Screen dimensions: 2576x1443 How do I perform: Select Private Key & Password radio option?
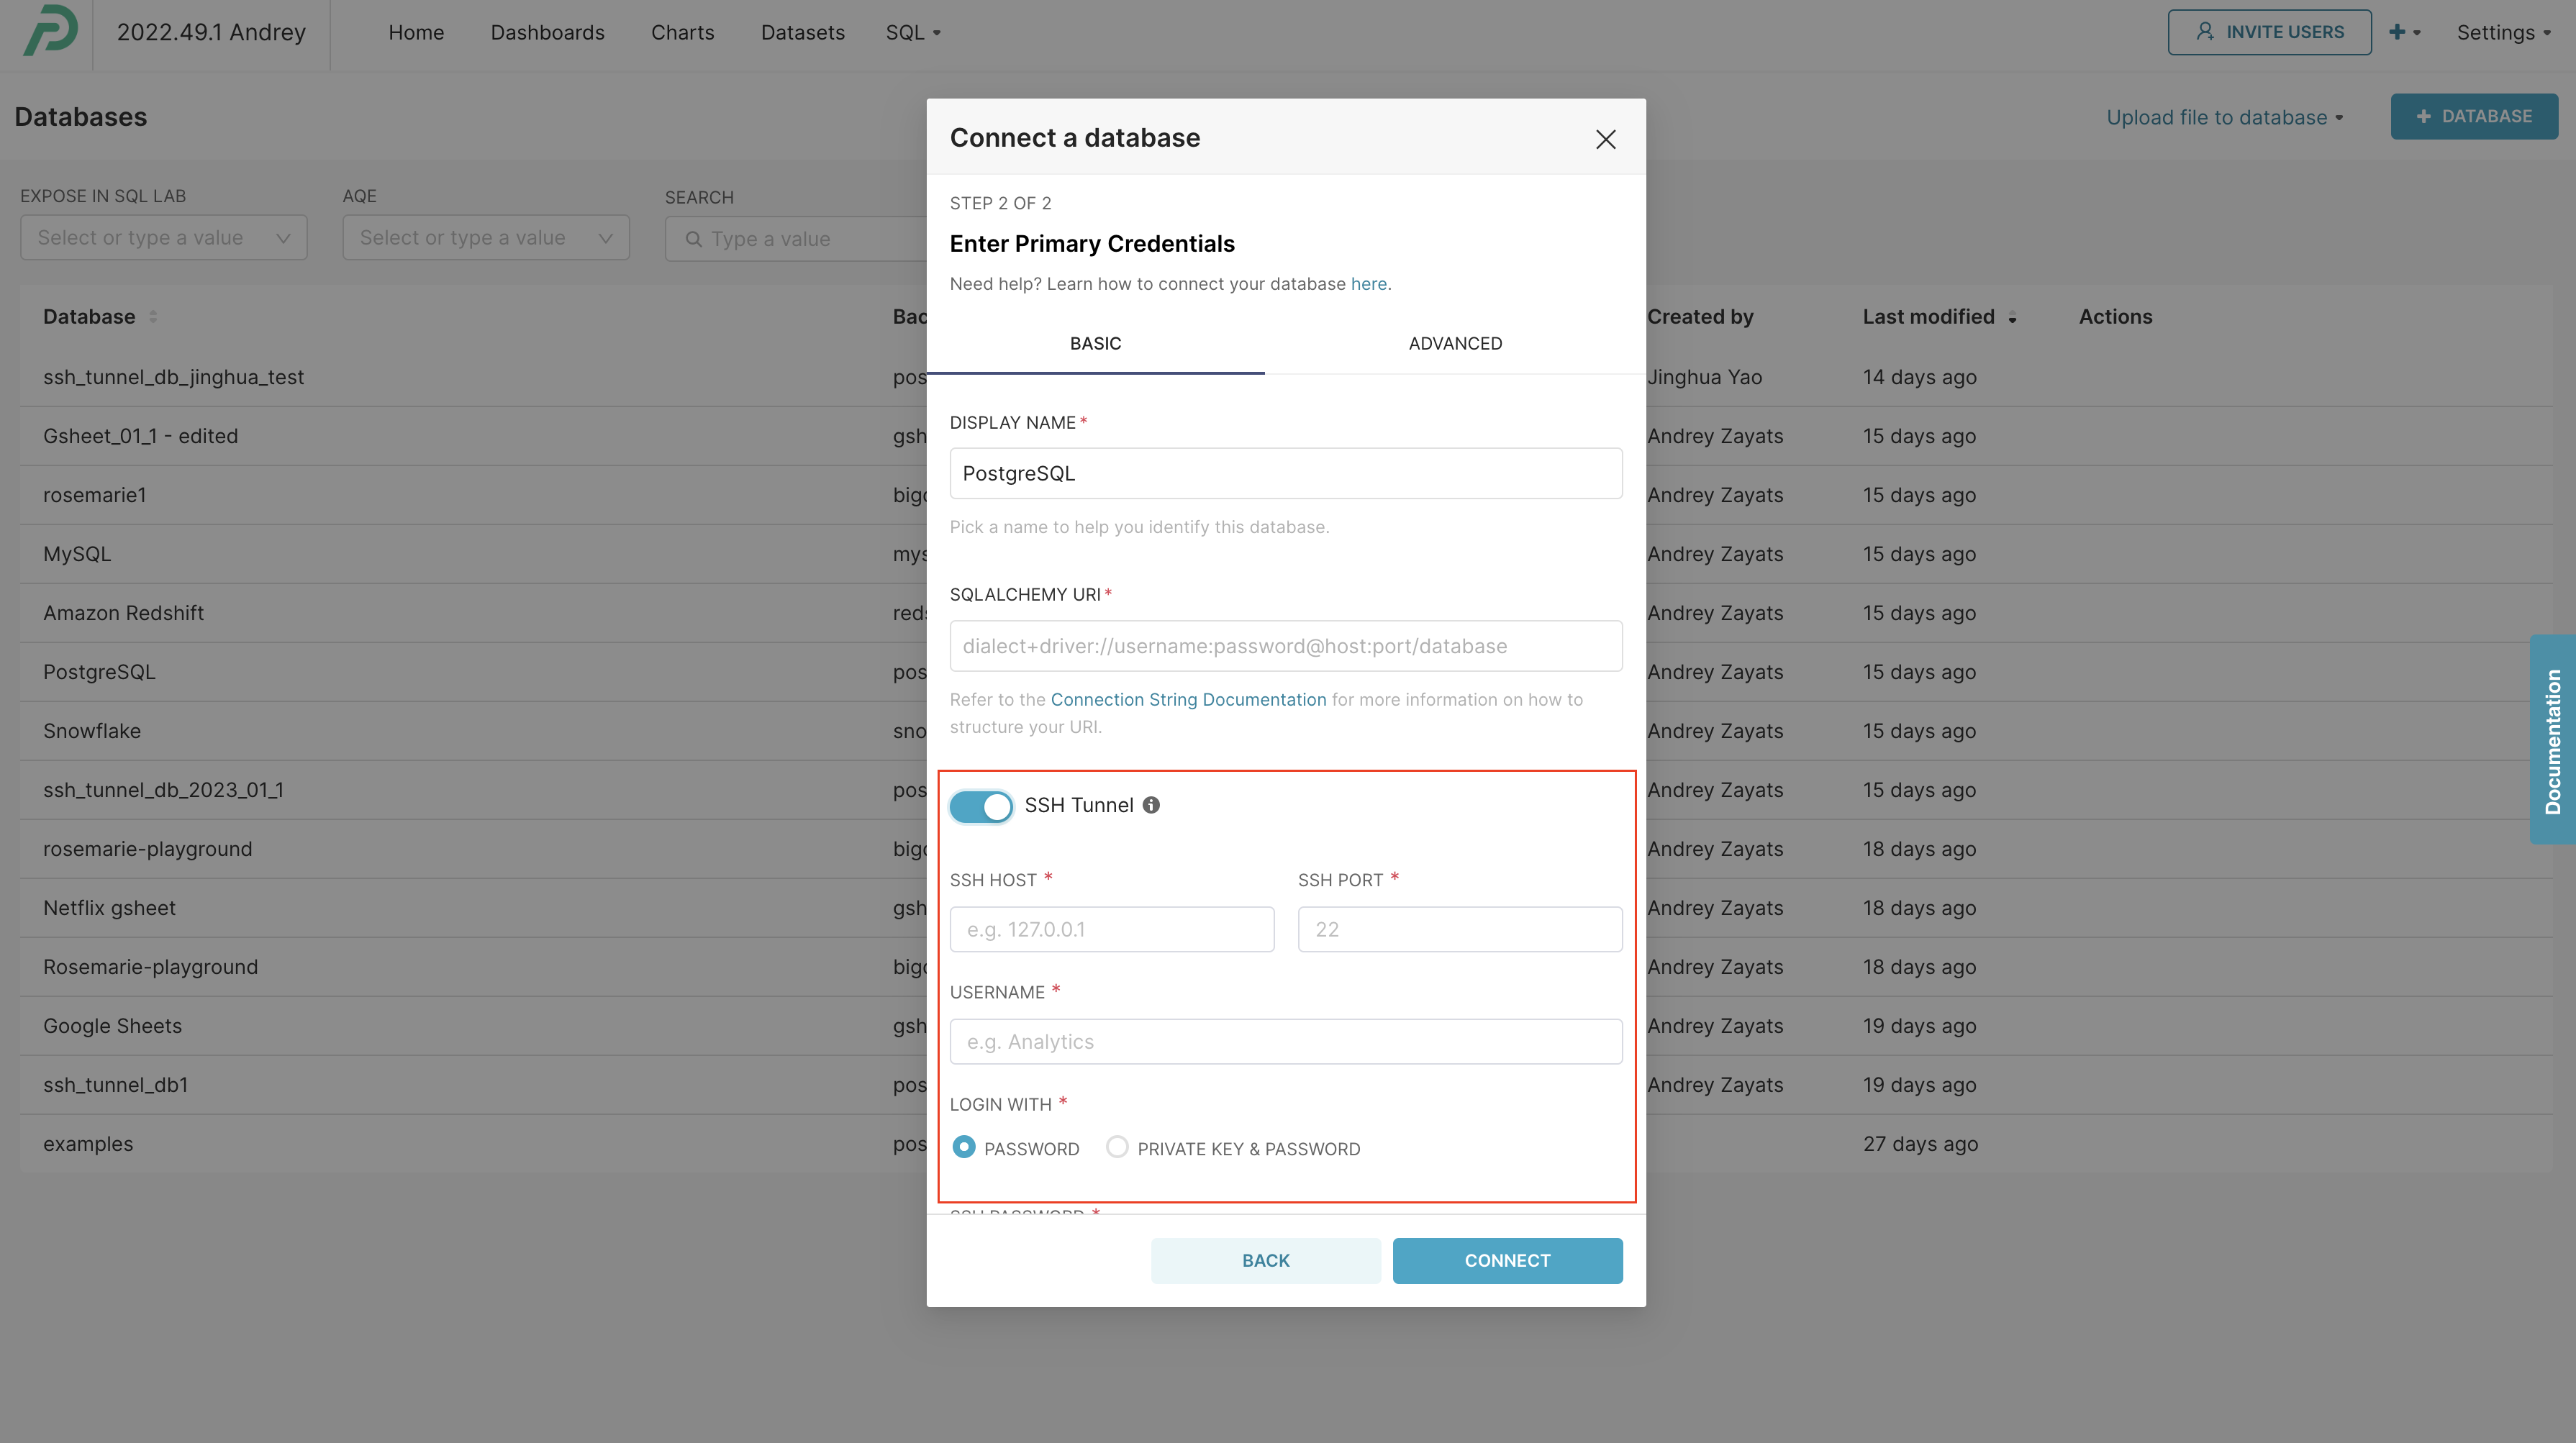tap(1117, 1147)
